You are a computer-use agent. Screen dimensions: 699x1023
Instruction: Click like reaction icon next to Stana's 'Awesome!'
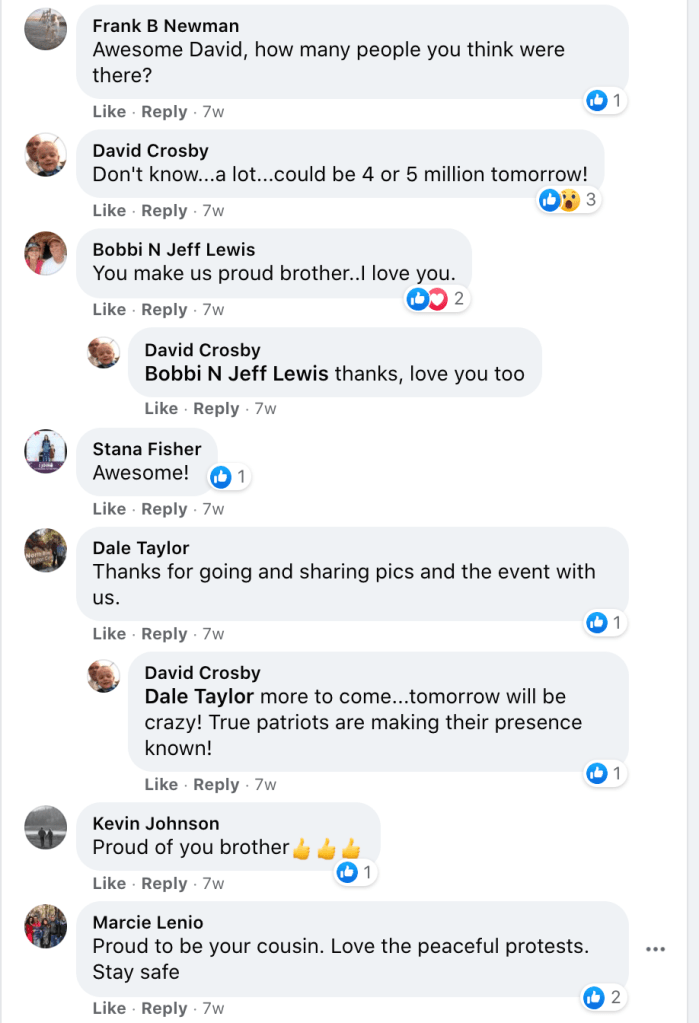click(x=221, y=477)
